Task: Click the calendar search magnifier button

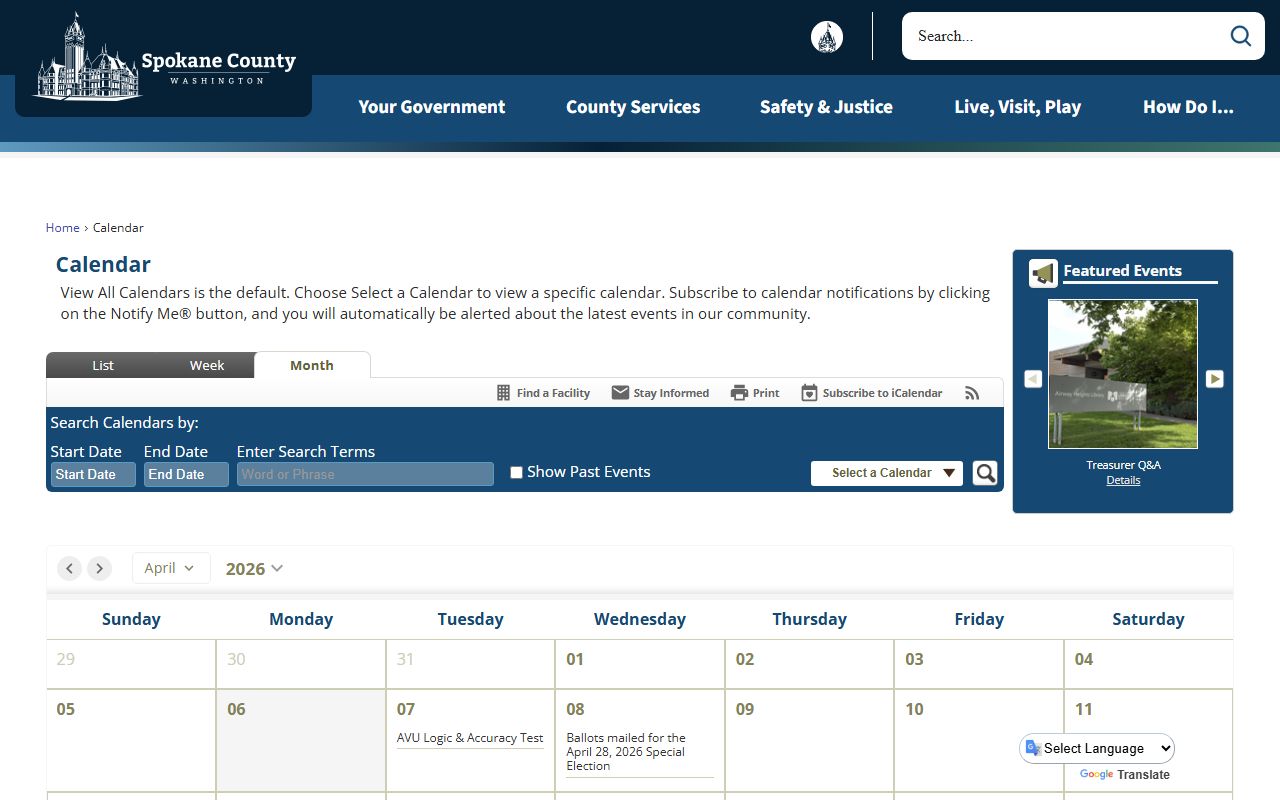Action: (x=985, y=473)
